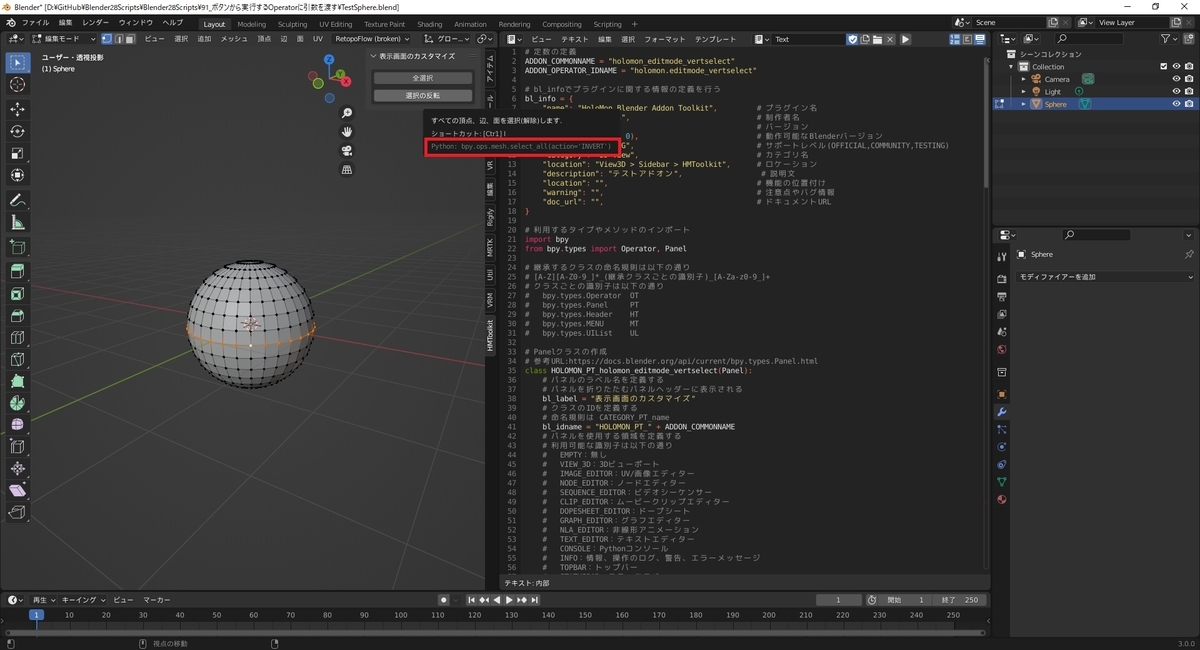Image resolution: width=1200 pixels, height=650 pixels.
Task: Switch to the Sculpting workspace tab
Action: [293, 24]
